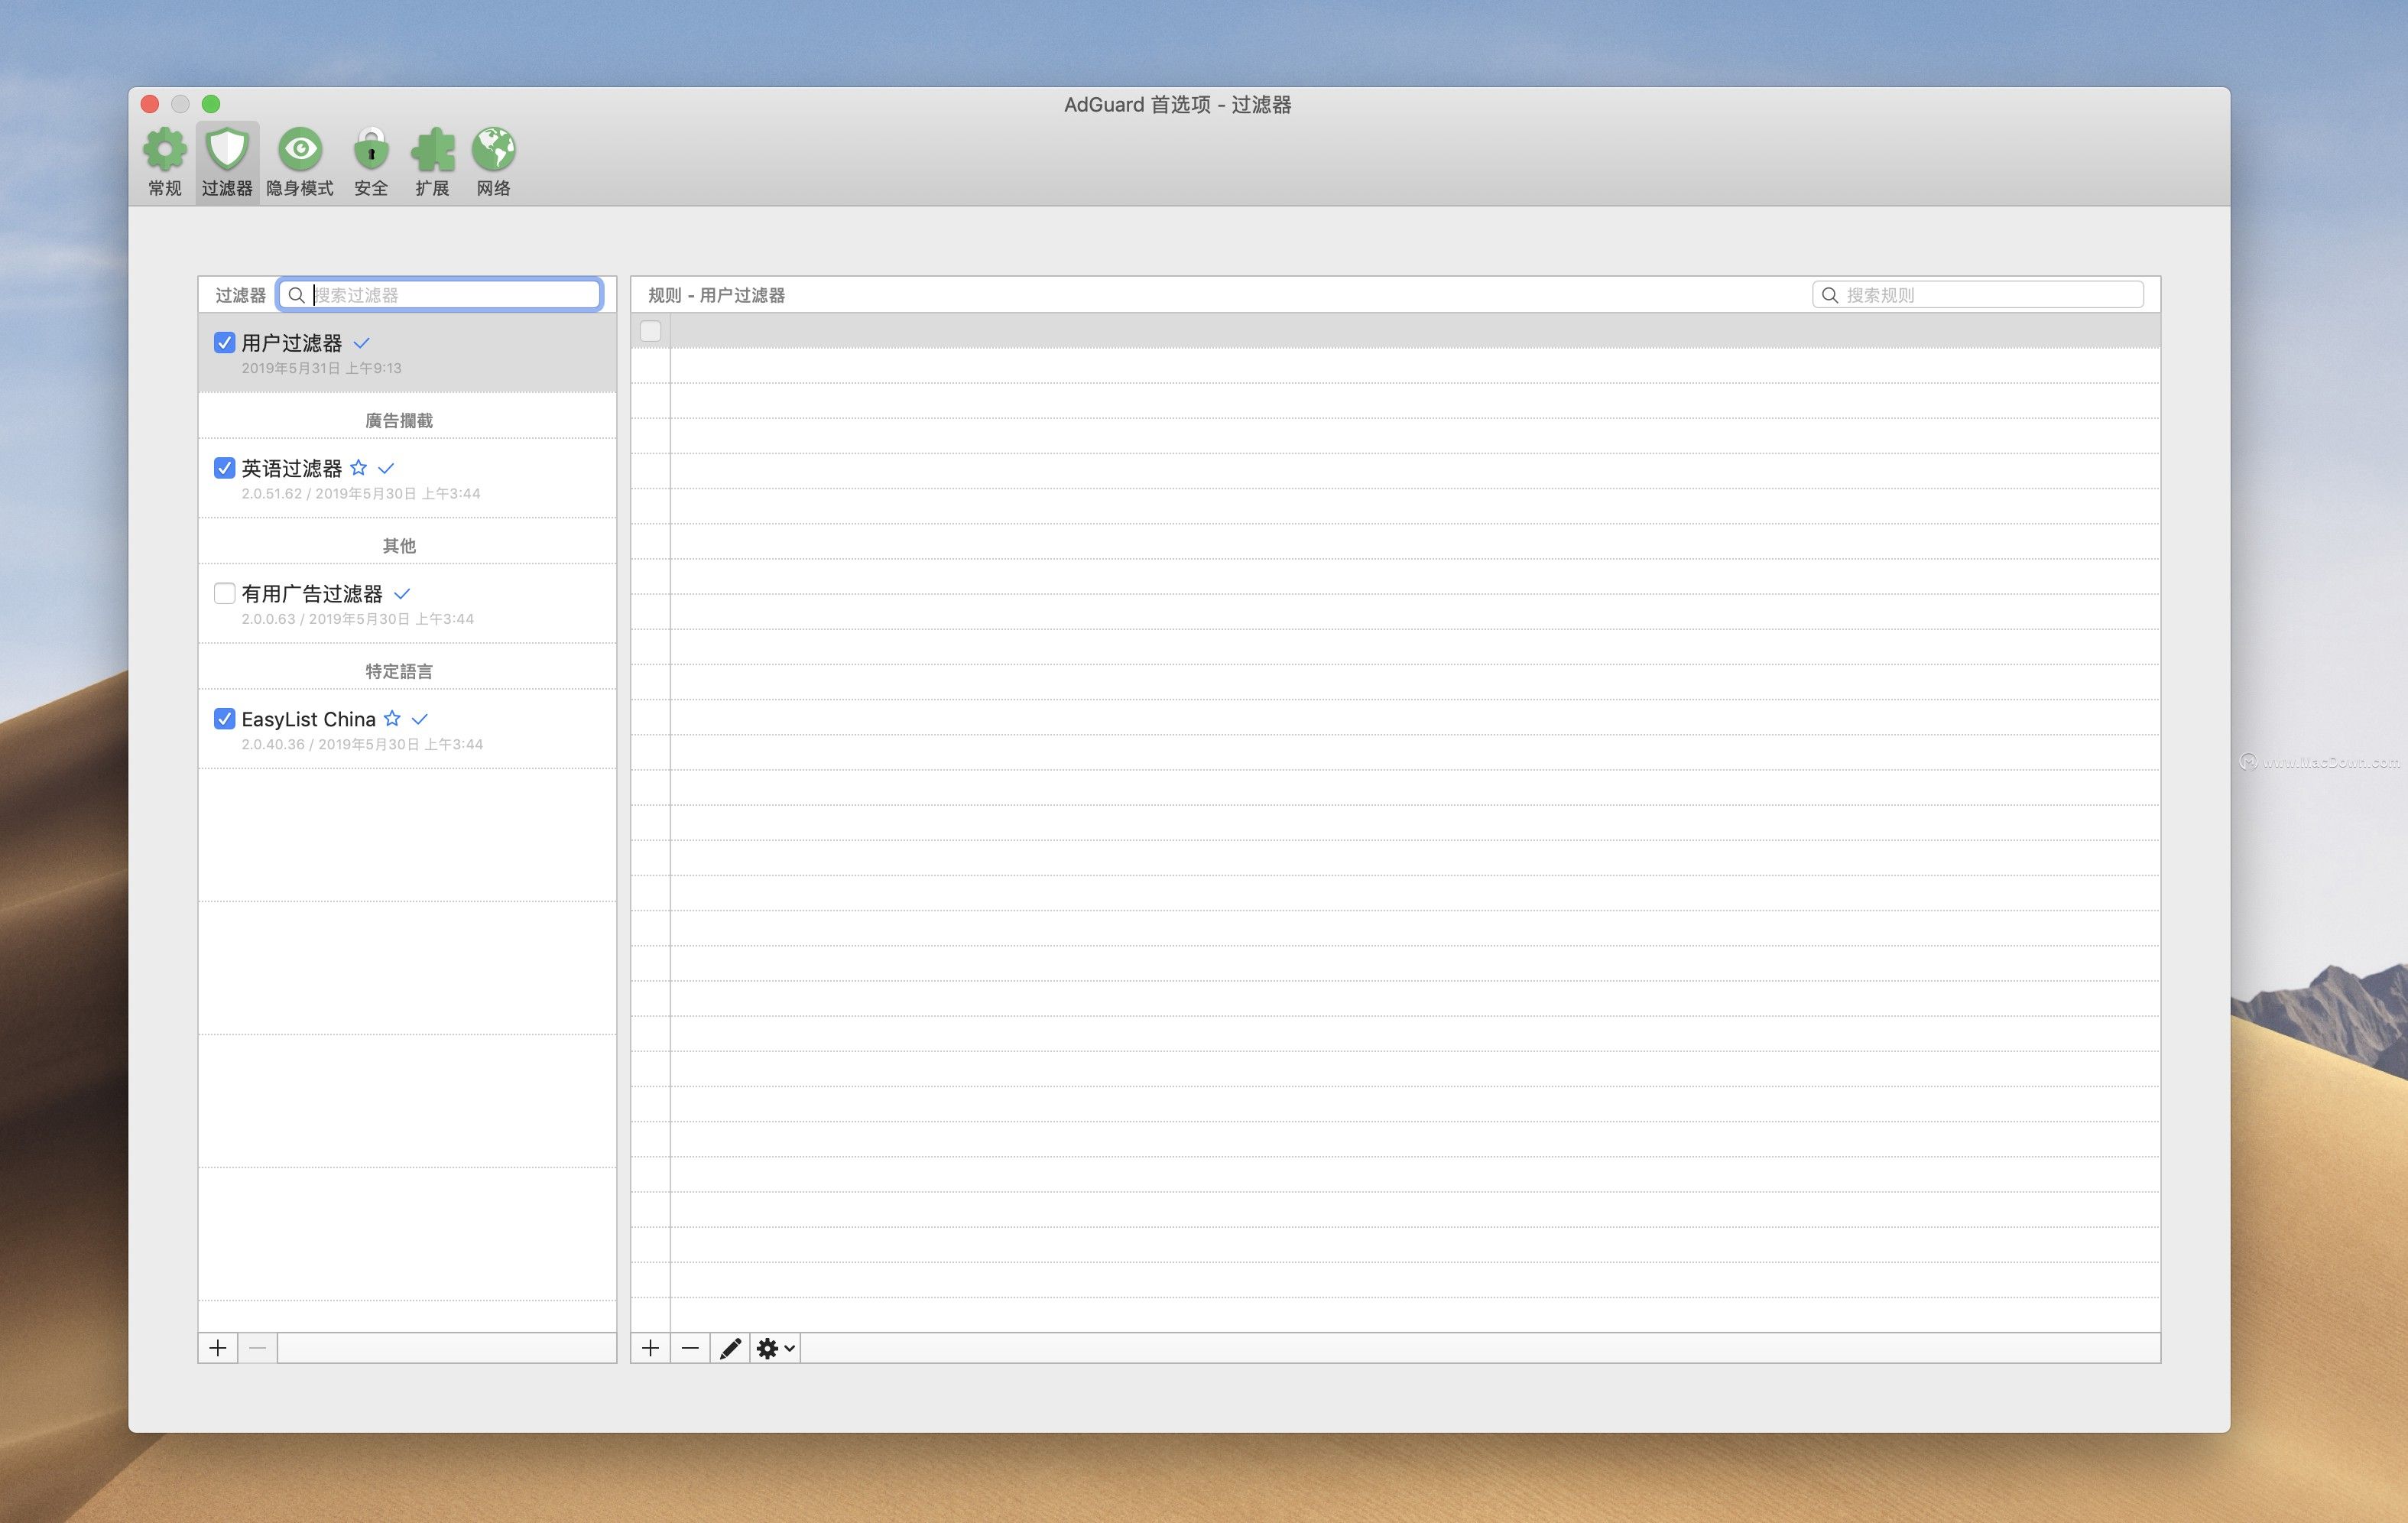Click the 廣告攔截 category header
2408x1523 pixels.
[399, 420]
